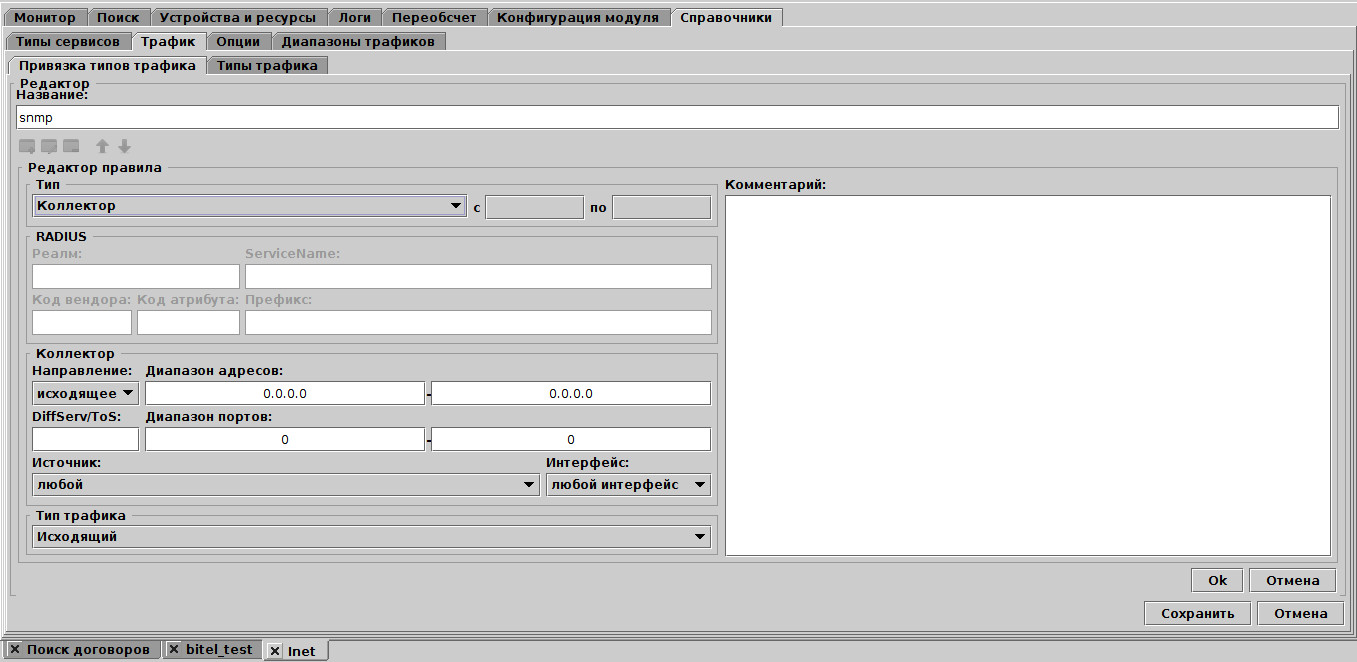Close the bitel_test tab
The height and width of the screenshot is (662, 1357).
point(173,649)
